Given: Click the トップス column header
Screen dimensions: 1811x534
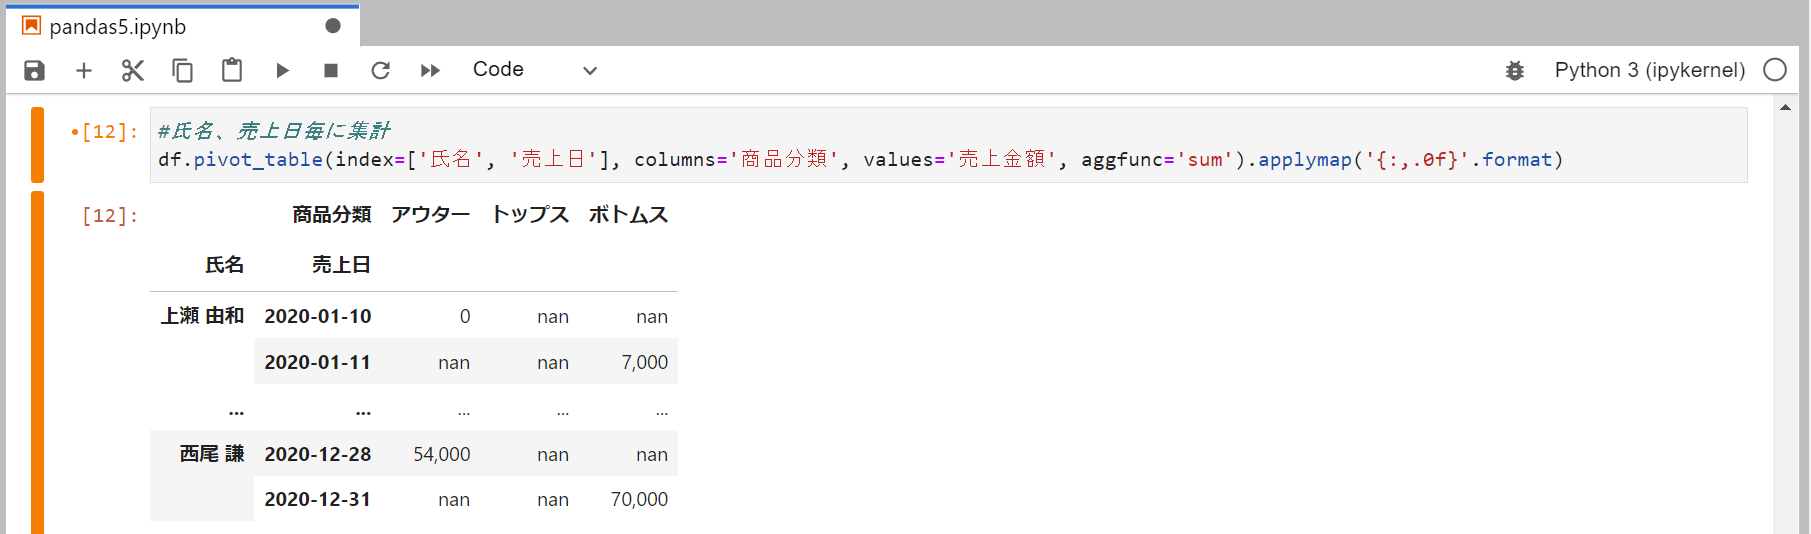Looking at the screenshot, I should tap(530, 215).
